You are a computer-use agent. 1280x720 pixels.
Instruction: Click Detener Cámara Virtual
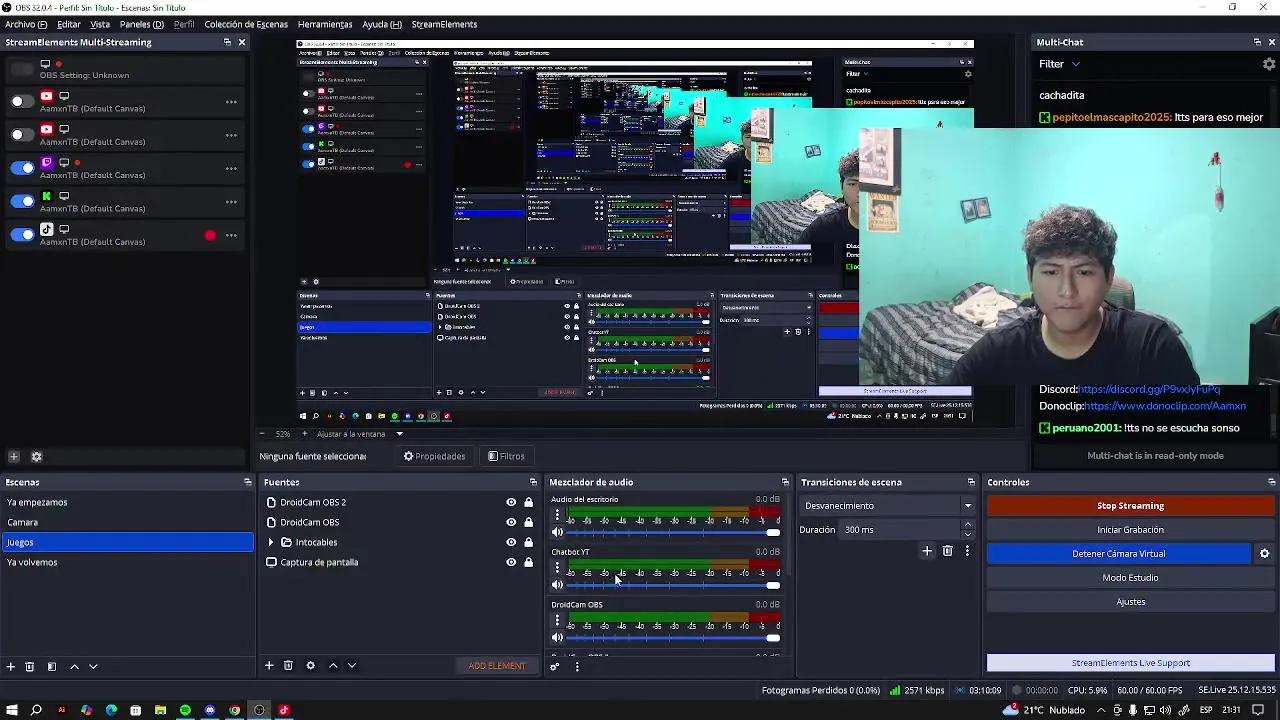1118,554
